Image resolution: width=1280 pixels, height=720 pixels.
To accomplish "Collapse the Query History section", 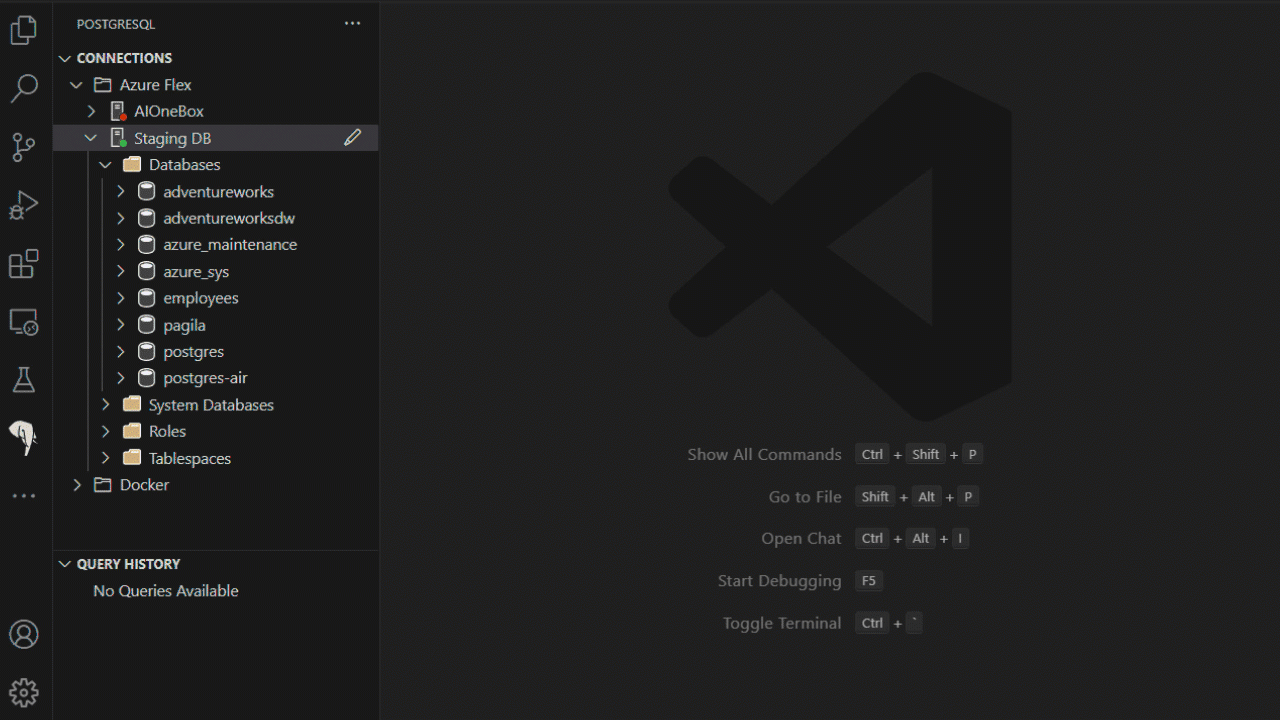I will pos(65,564).
